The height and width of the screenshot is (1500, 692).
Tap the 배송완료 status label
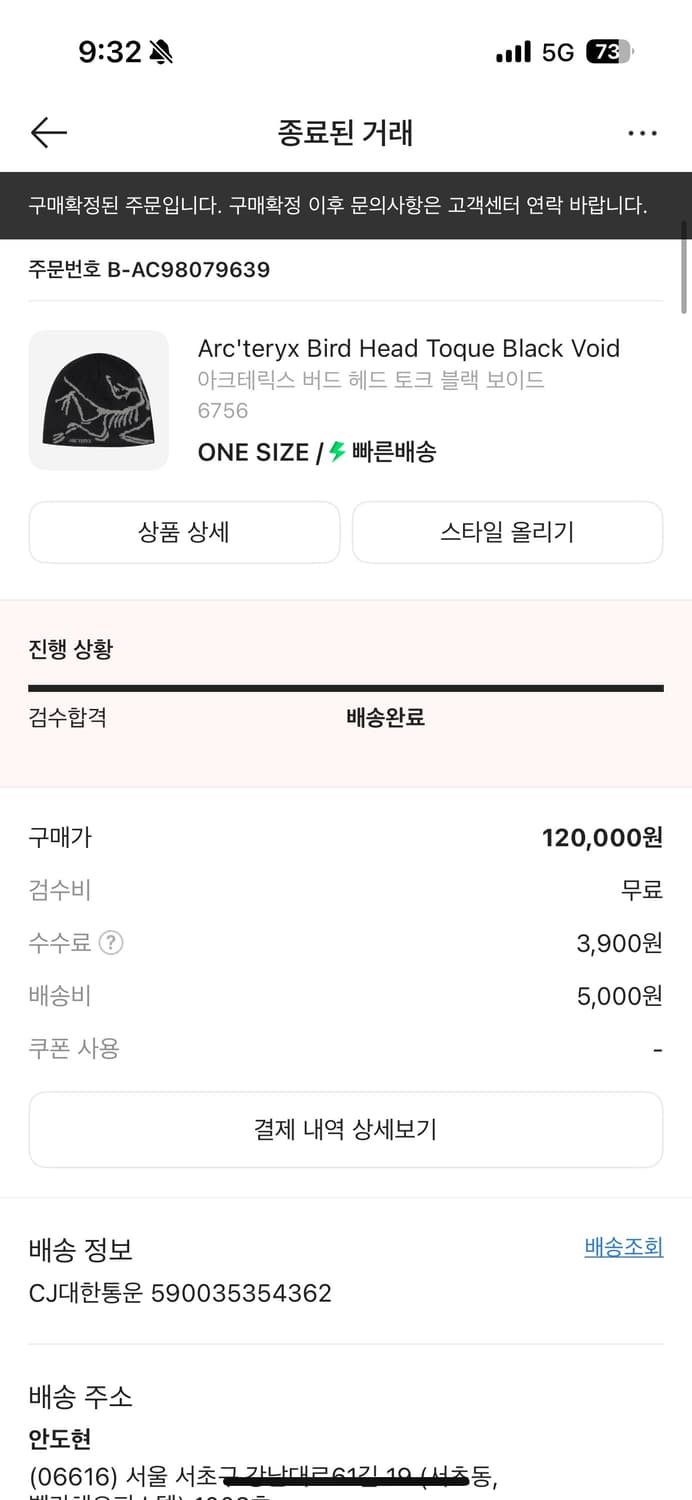point(385,717)
